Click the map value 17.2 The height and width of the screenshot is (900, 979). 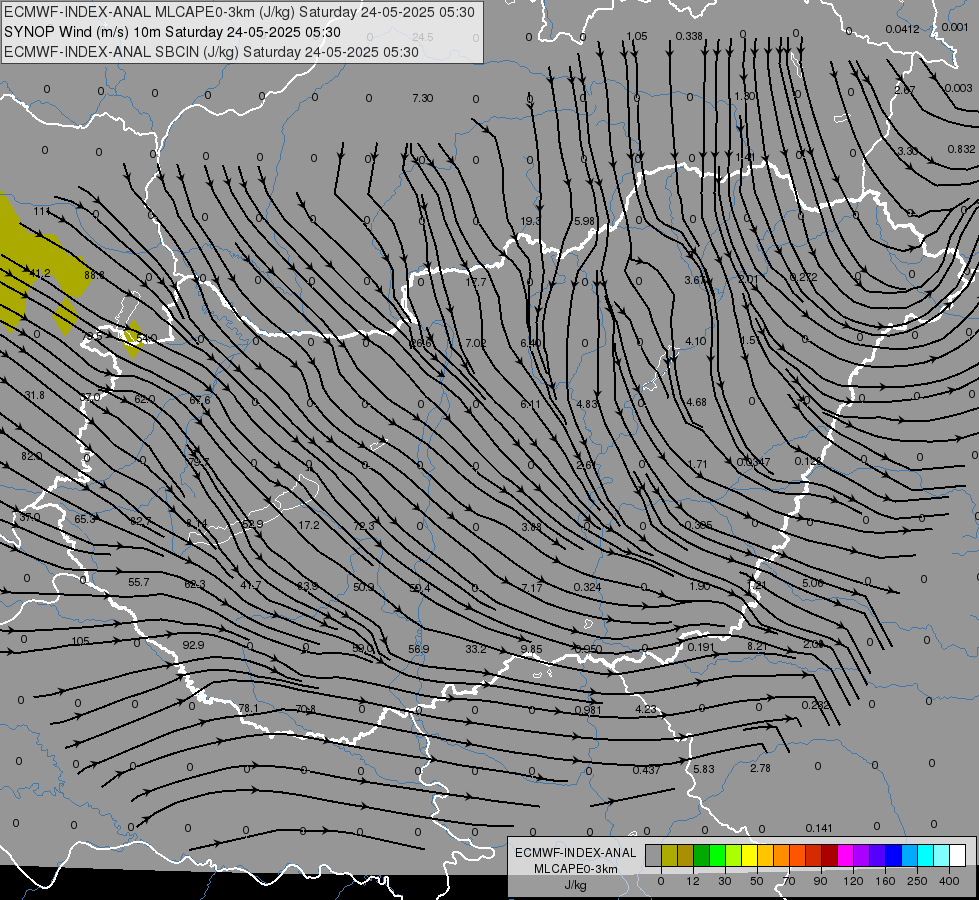(x=309, y=525)
